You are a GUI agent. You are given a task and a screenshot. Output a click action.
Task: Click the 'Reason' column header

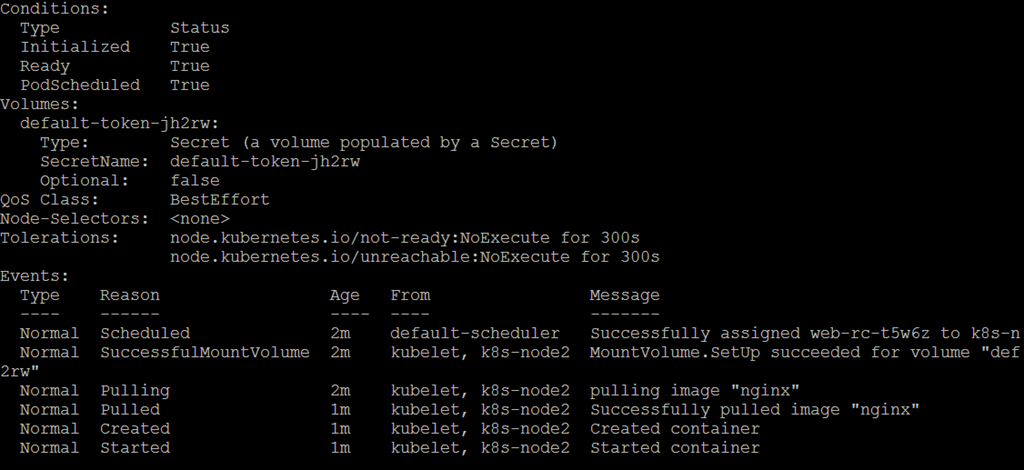[129, 295]
